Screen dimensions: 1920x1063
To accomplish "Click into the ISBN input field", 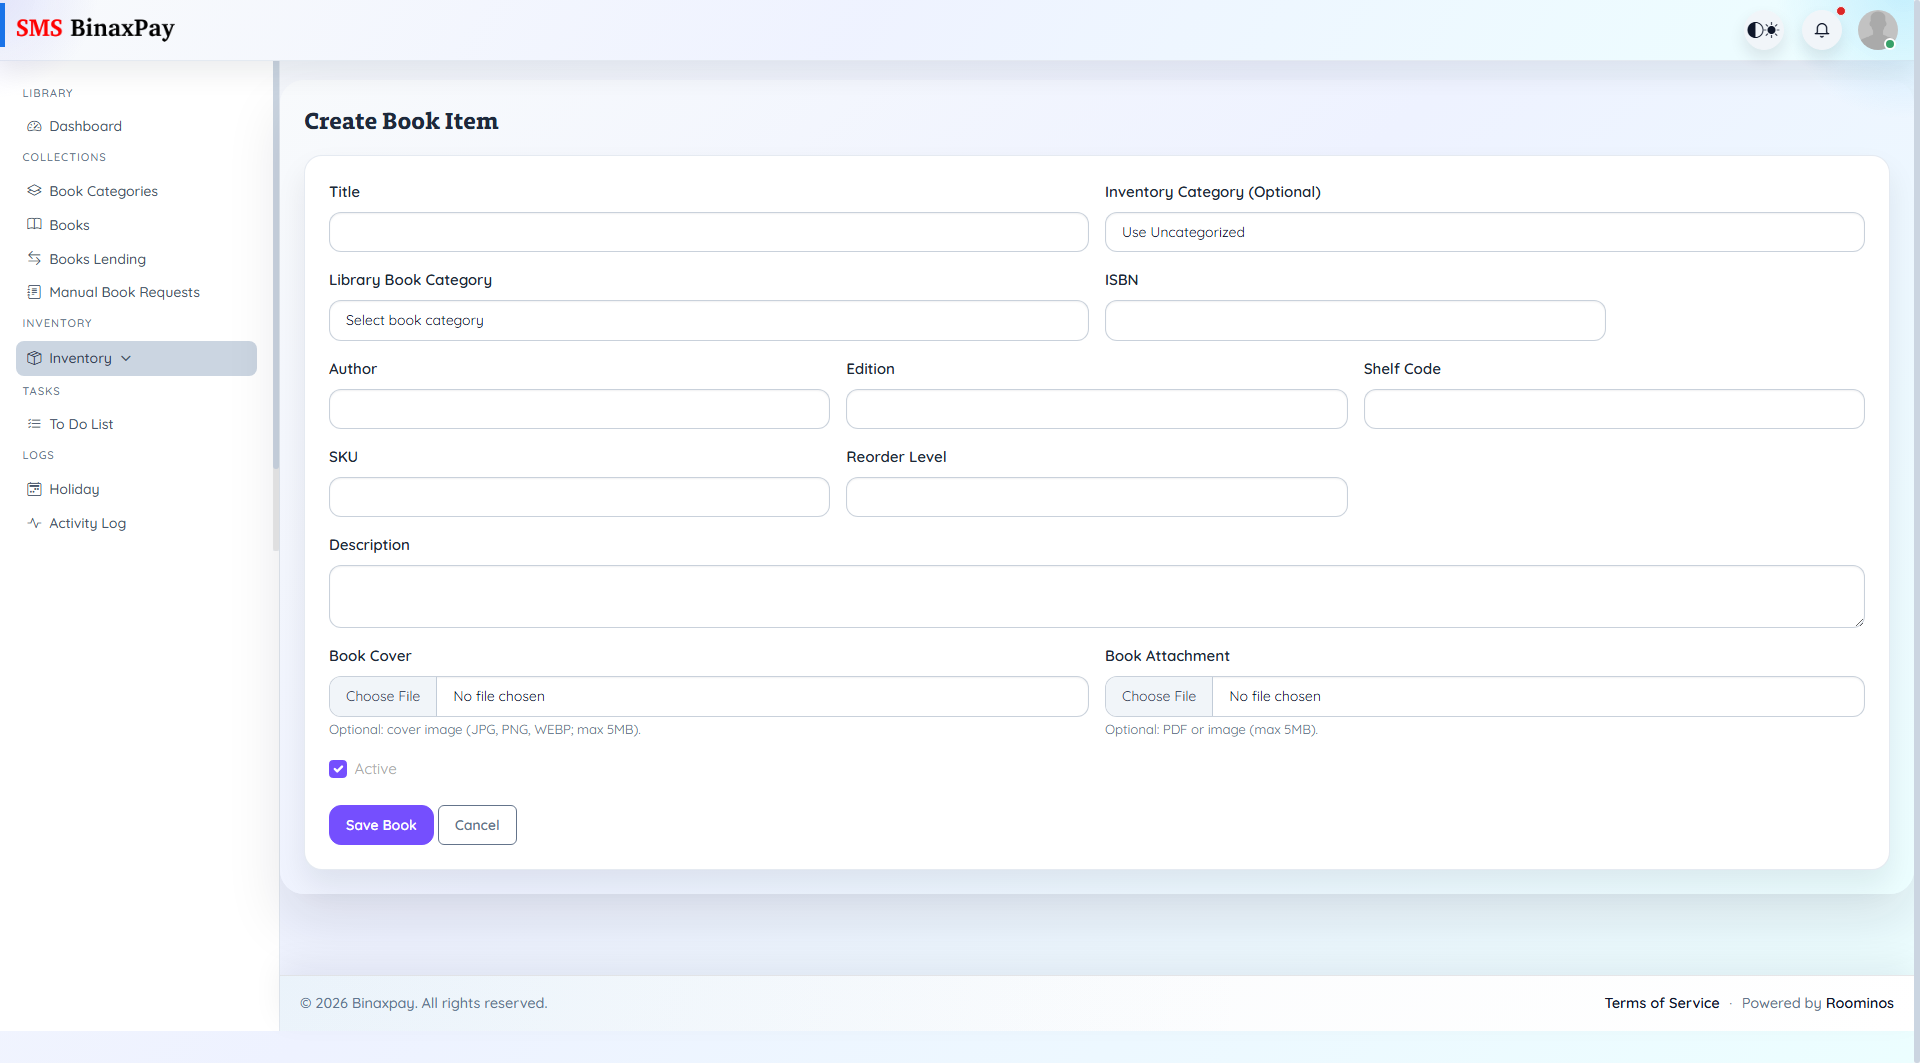I will (1354, 321).
